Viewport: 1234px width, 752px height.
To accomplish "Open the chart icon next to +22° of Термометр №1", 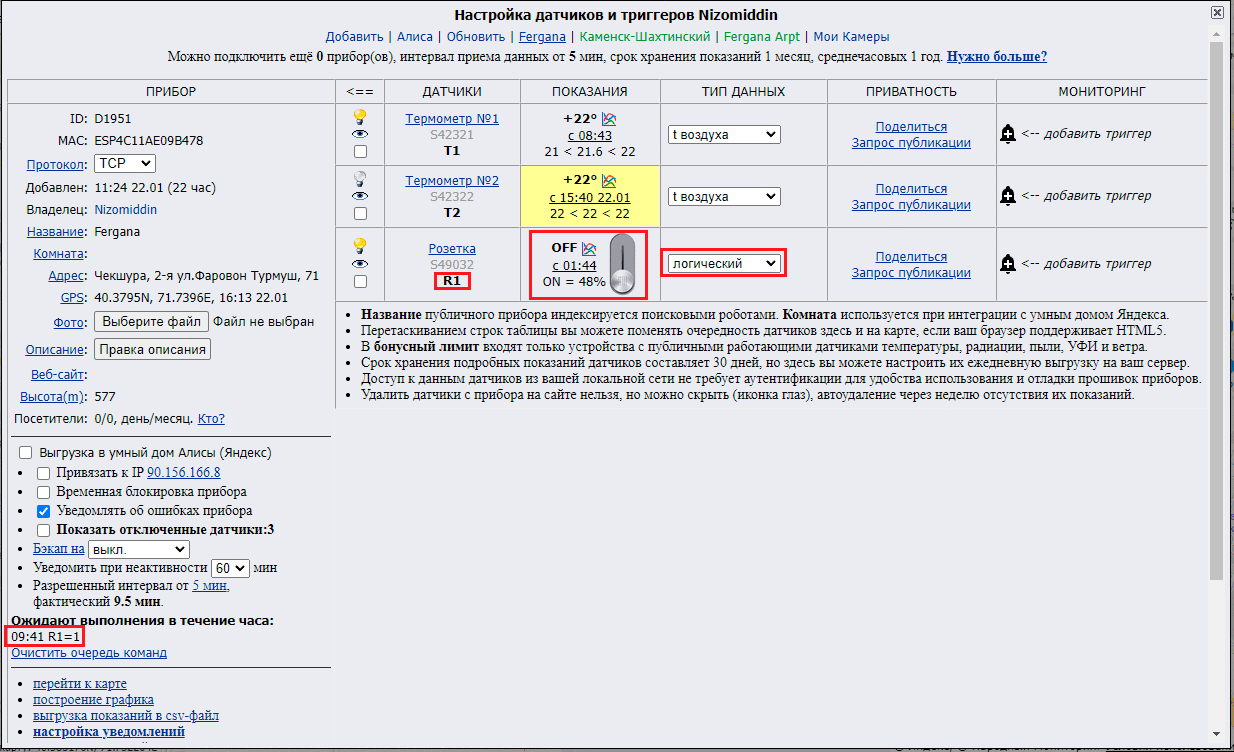I will click(x=609, y=119).
